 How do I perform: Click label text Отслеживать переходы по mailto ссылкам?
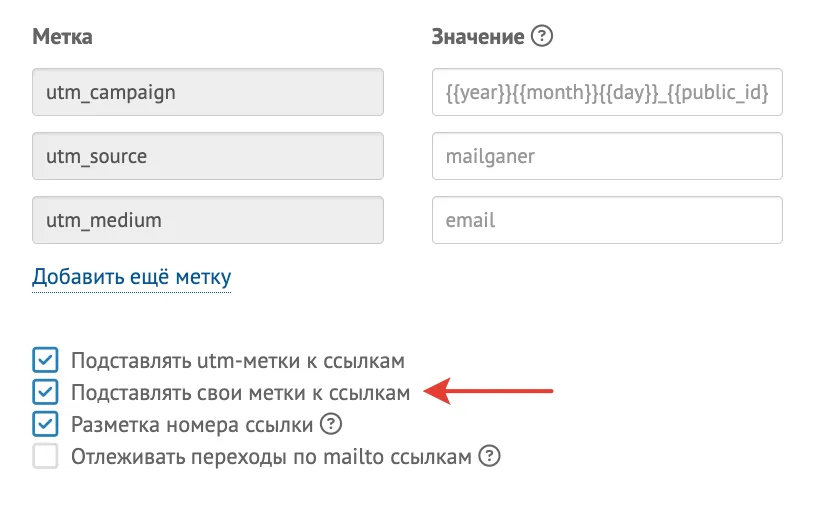point(271,457)
